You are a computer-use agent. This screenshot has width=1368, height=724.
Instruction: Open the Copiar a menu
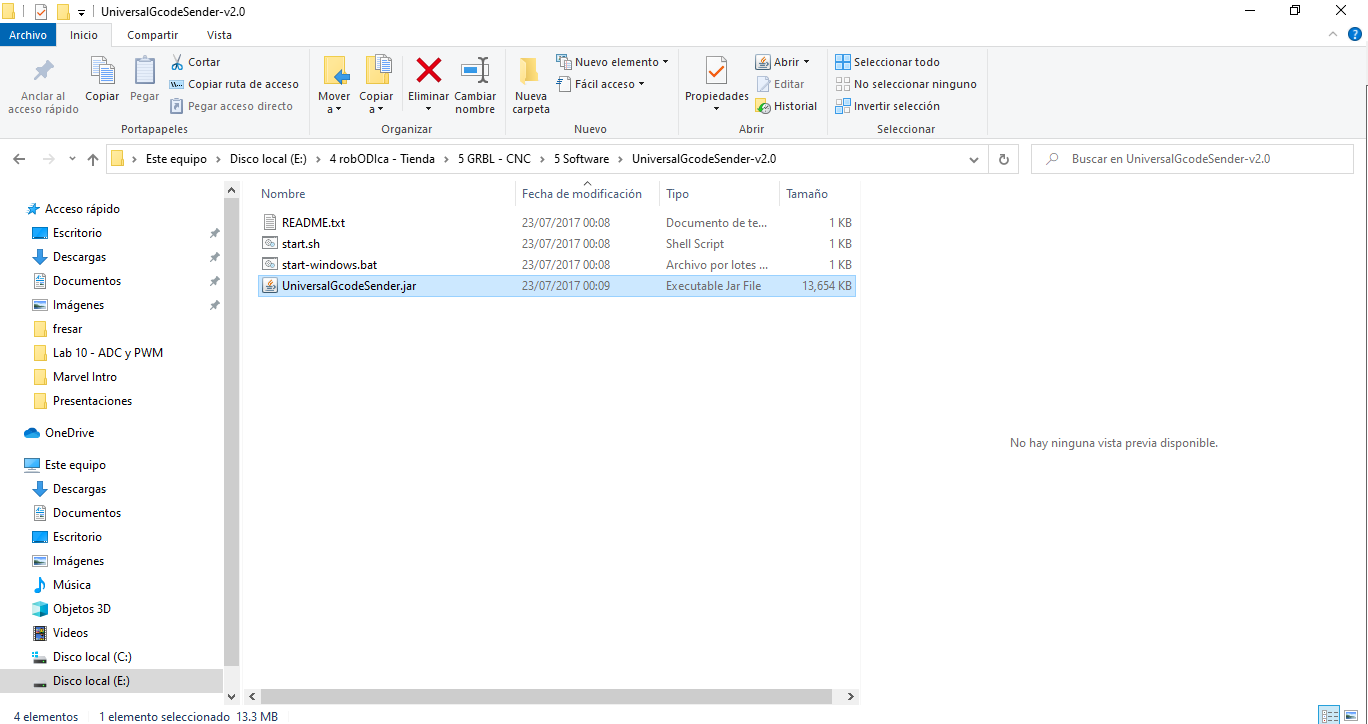pyautogui.click(x=376, y=85)
